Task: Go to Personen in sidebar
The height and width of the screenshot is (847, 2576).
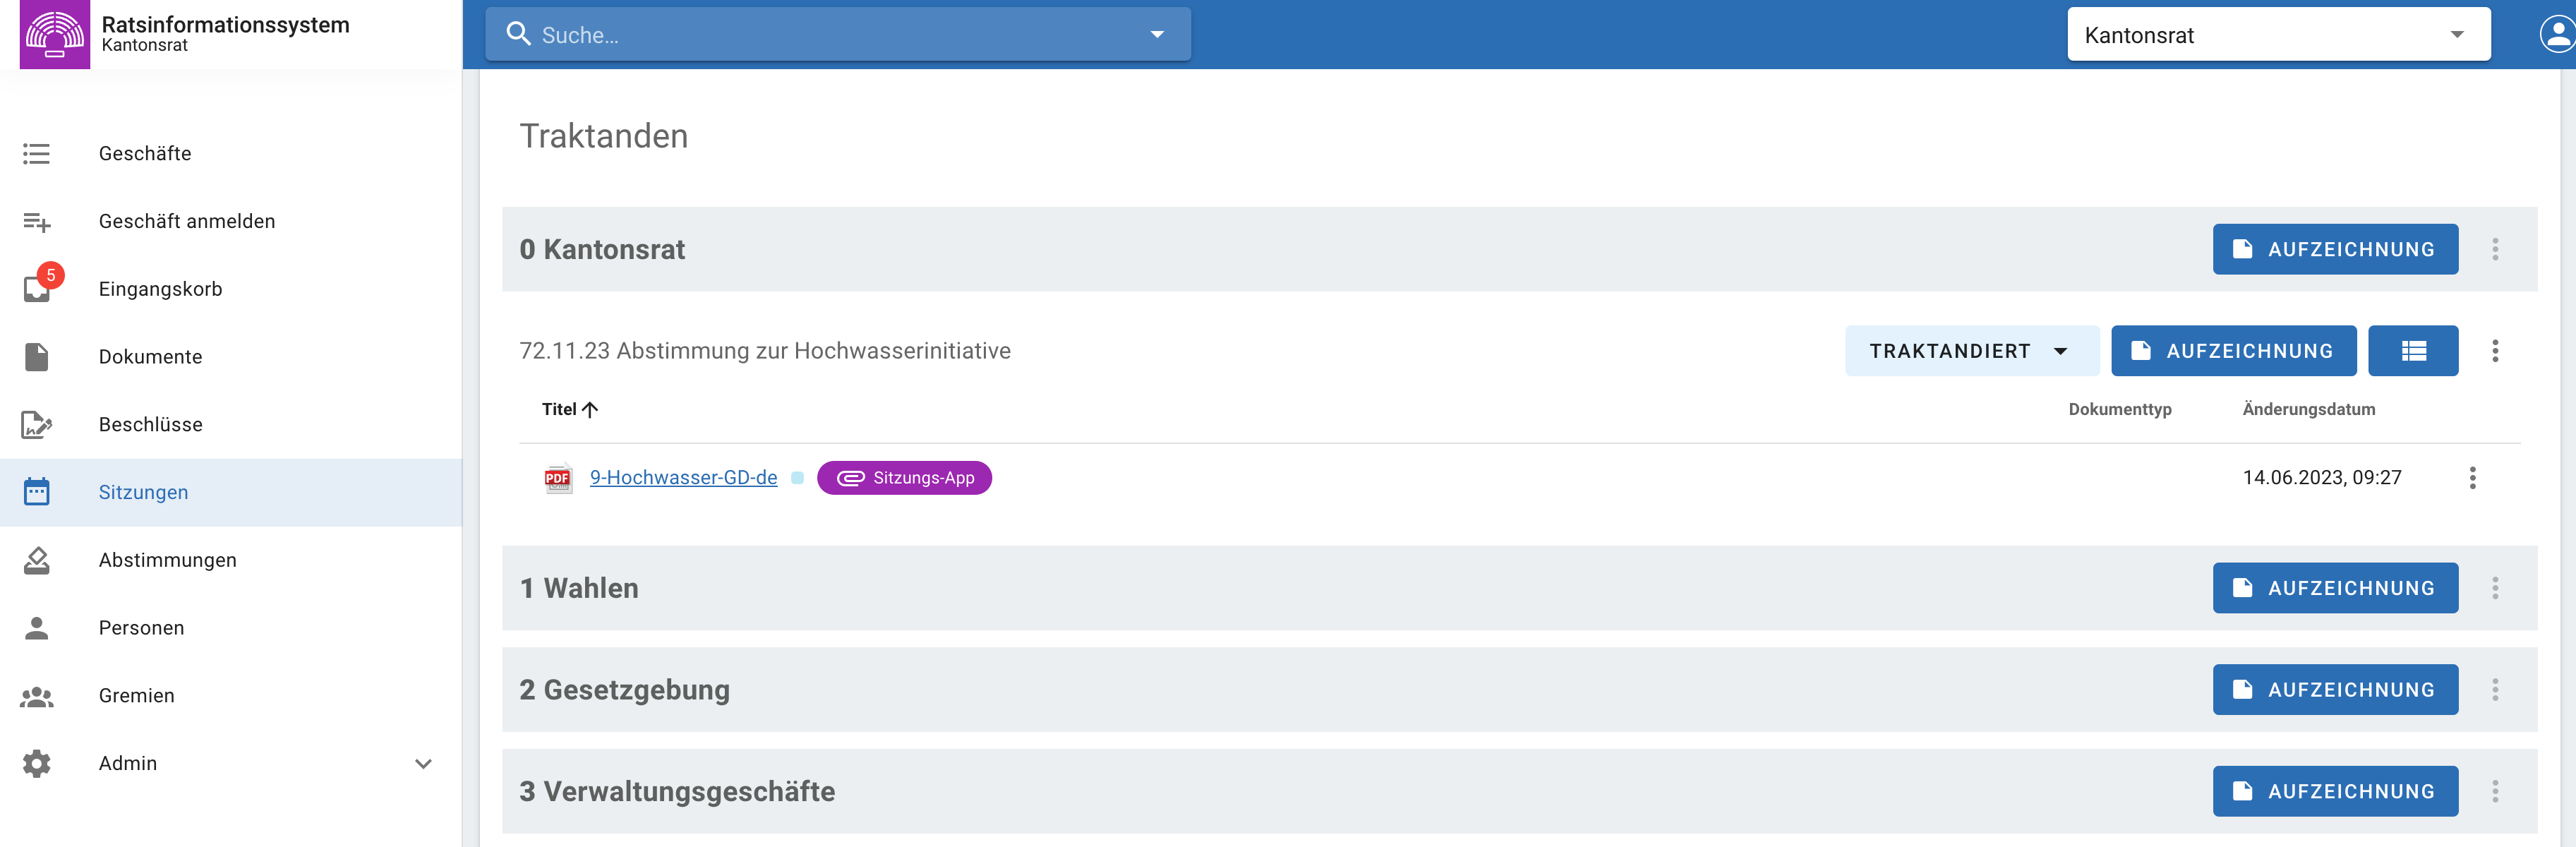Action: (141, 628)
